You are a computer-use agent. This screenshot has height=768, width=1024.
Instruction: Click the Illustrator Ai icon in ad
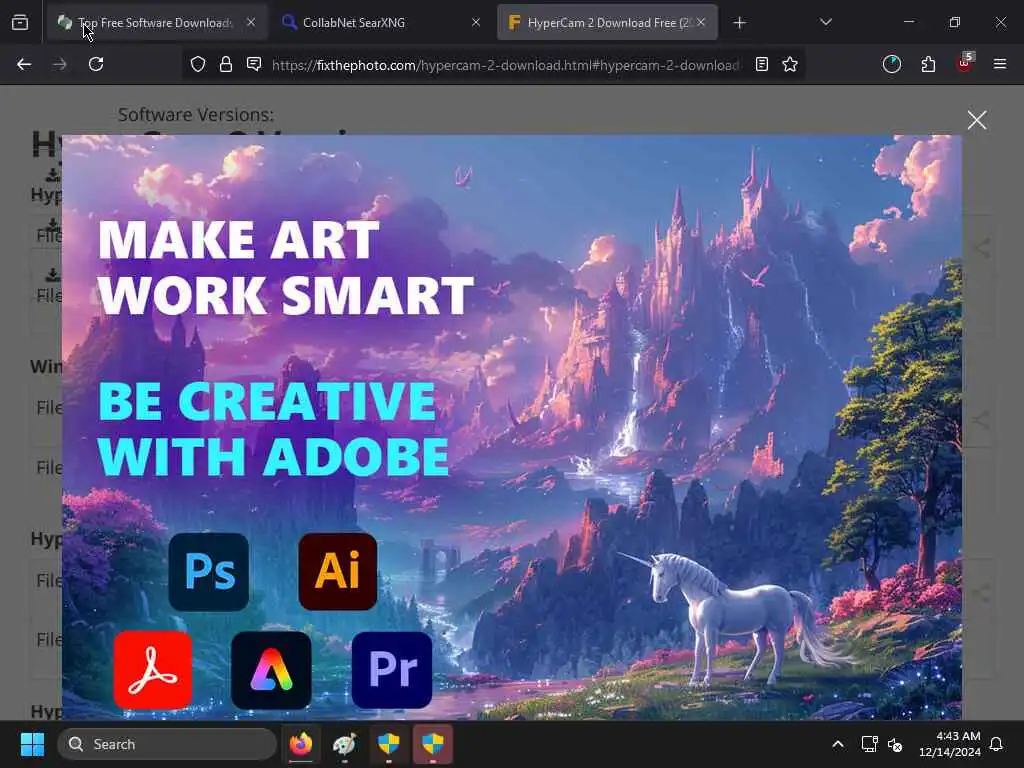click(x=338, y=571)
